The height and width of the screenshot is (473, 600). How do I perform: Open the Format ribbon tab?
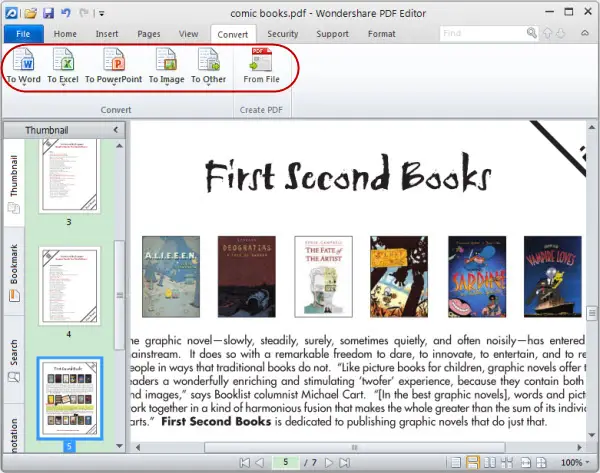[x=382, y=34]
